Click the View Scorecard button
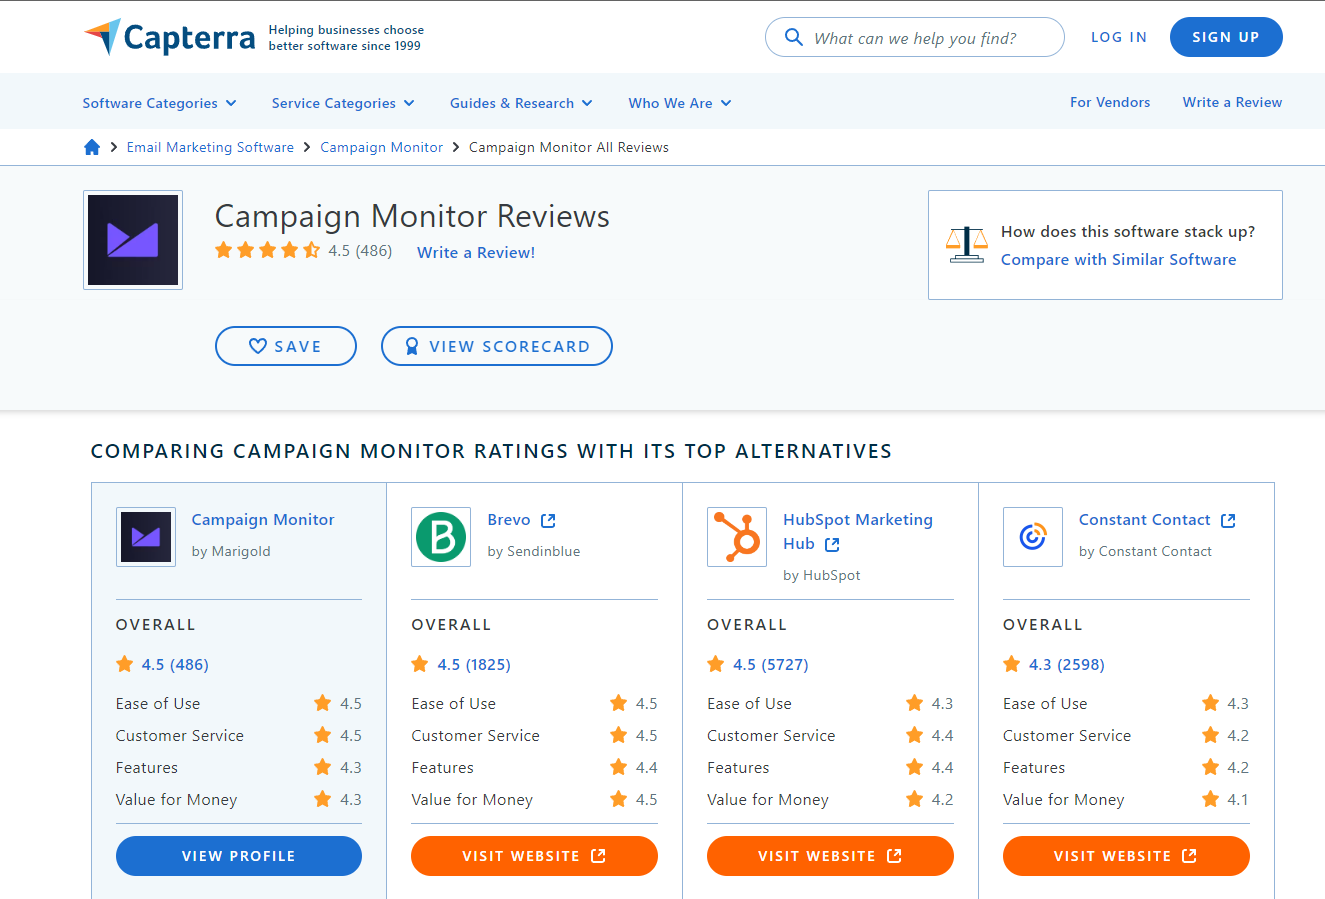This screenshot has width=1325, height=899. (x=497, y=346)
